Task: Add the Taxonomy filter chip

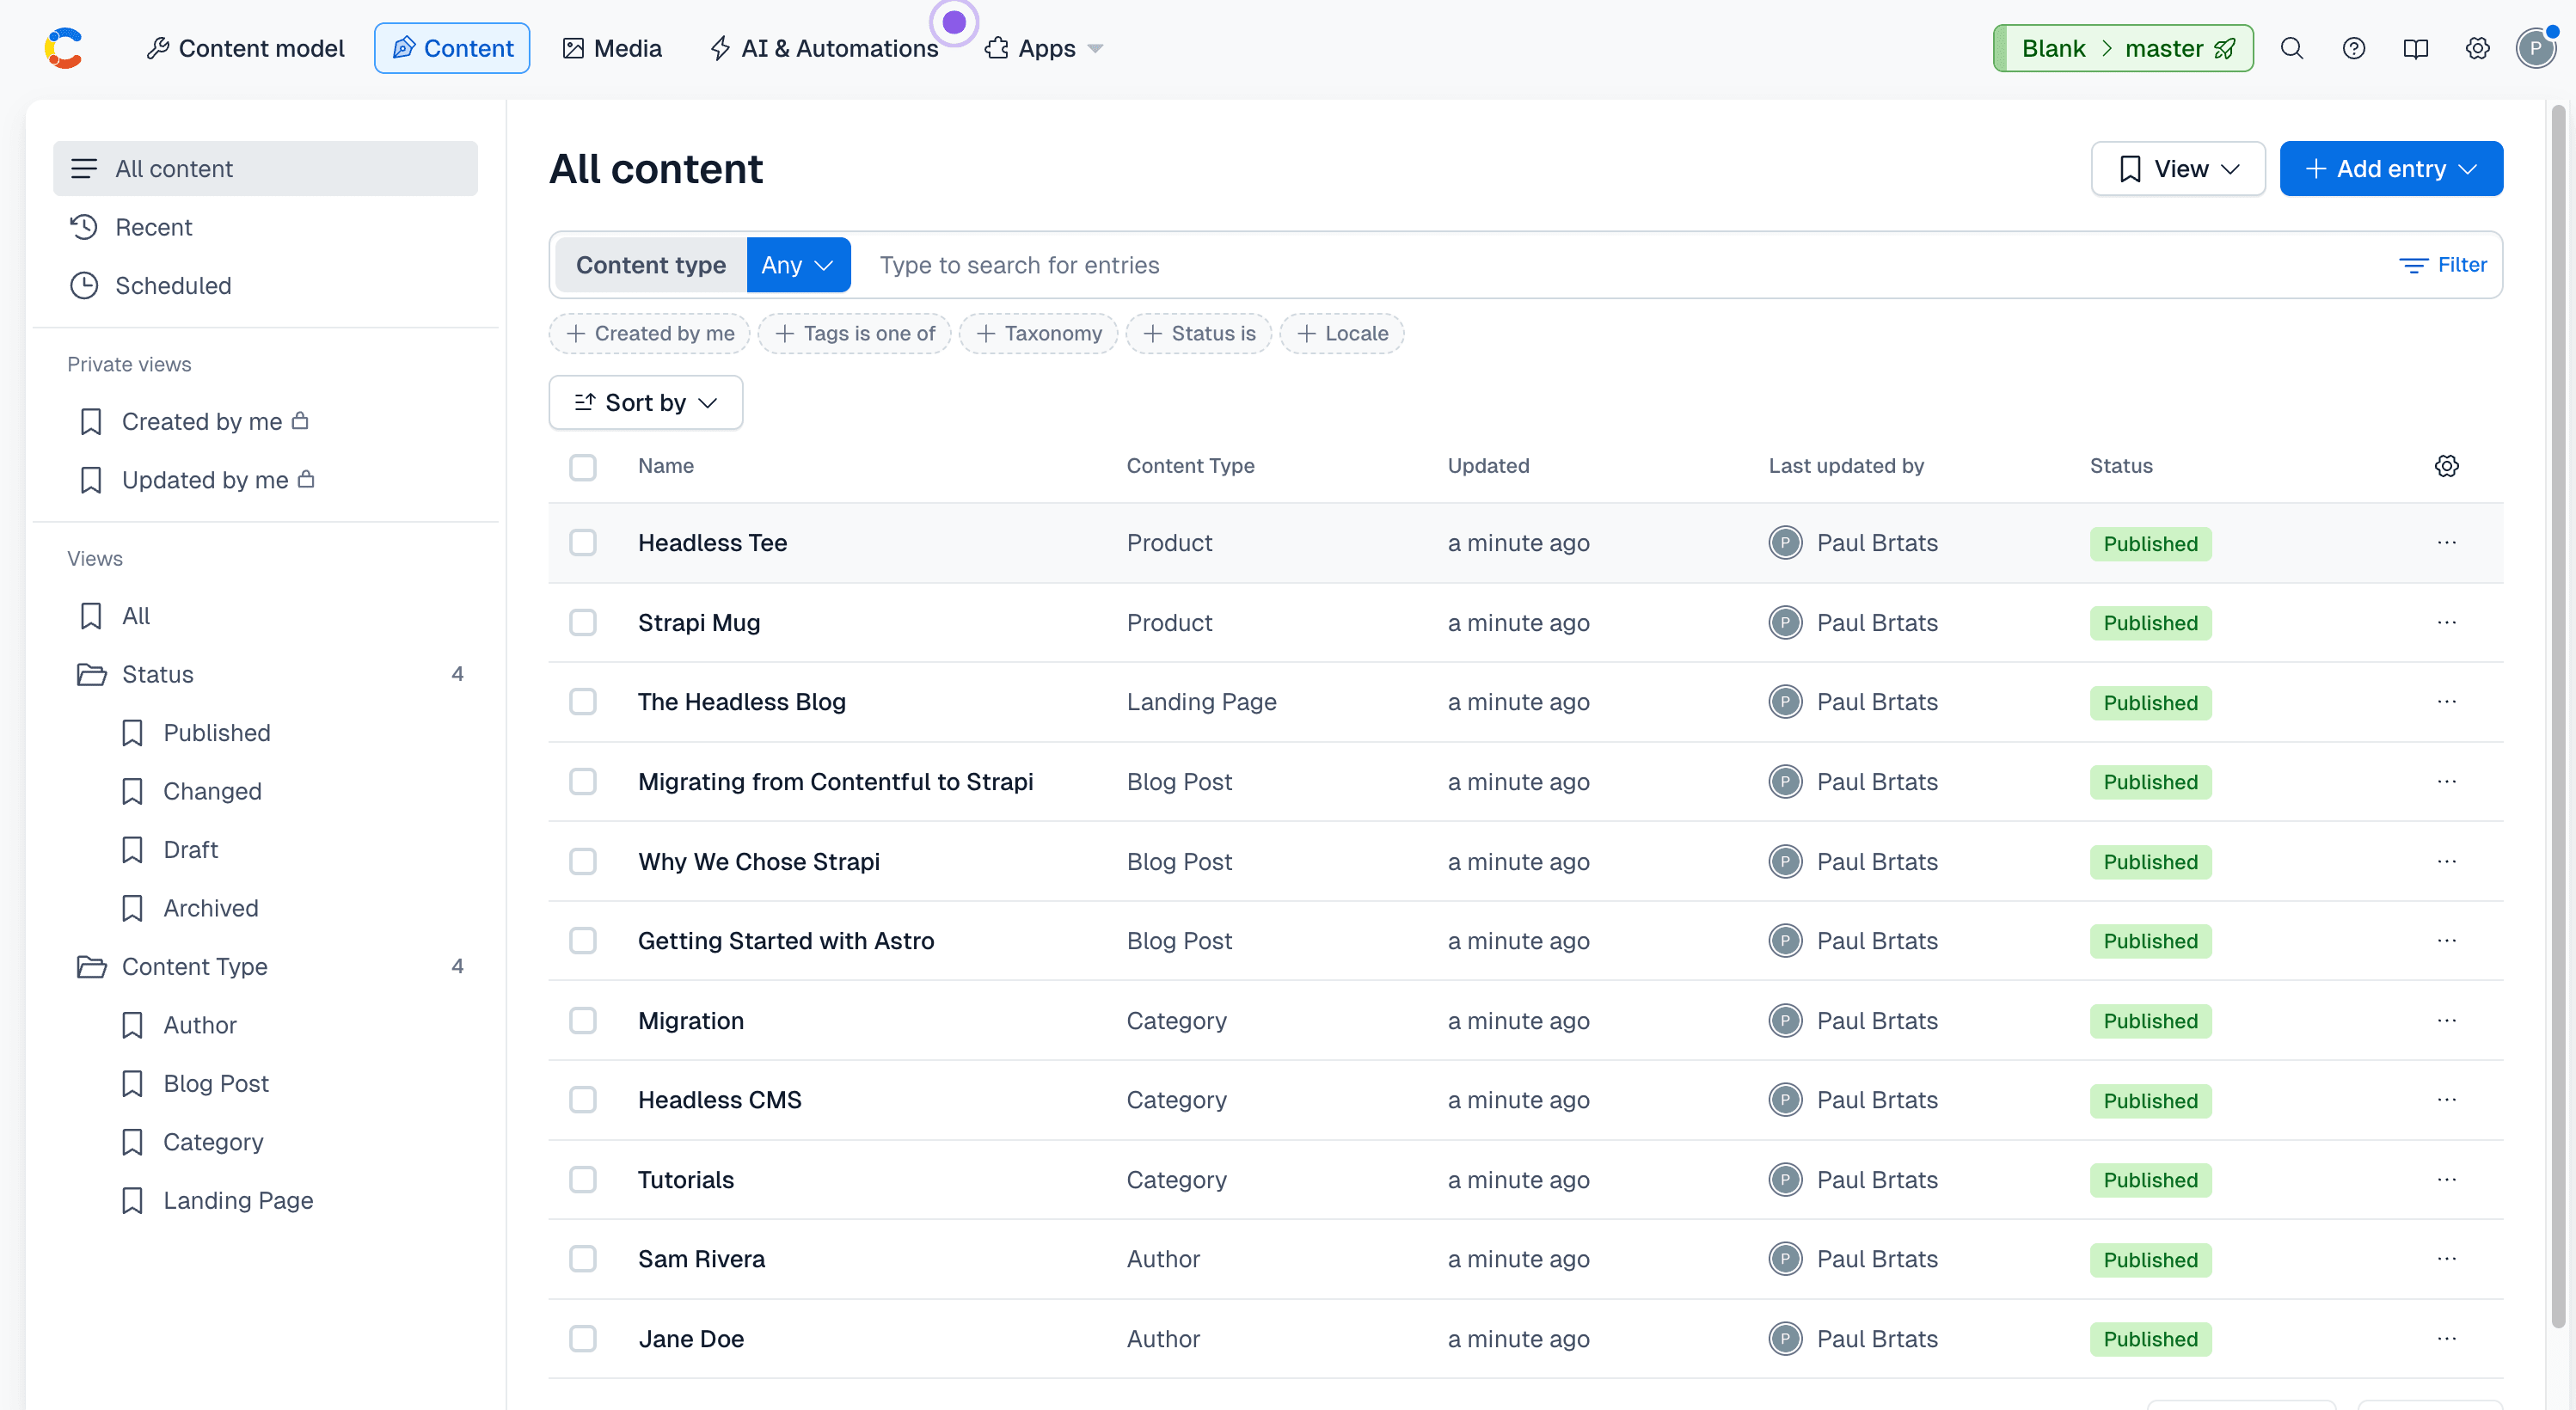Action: 1039,334
